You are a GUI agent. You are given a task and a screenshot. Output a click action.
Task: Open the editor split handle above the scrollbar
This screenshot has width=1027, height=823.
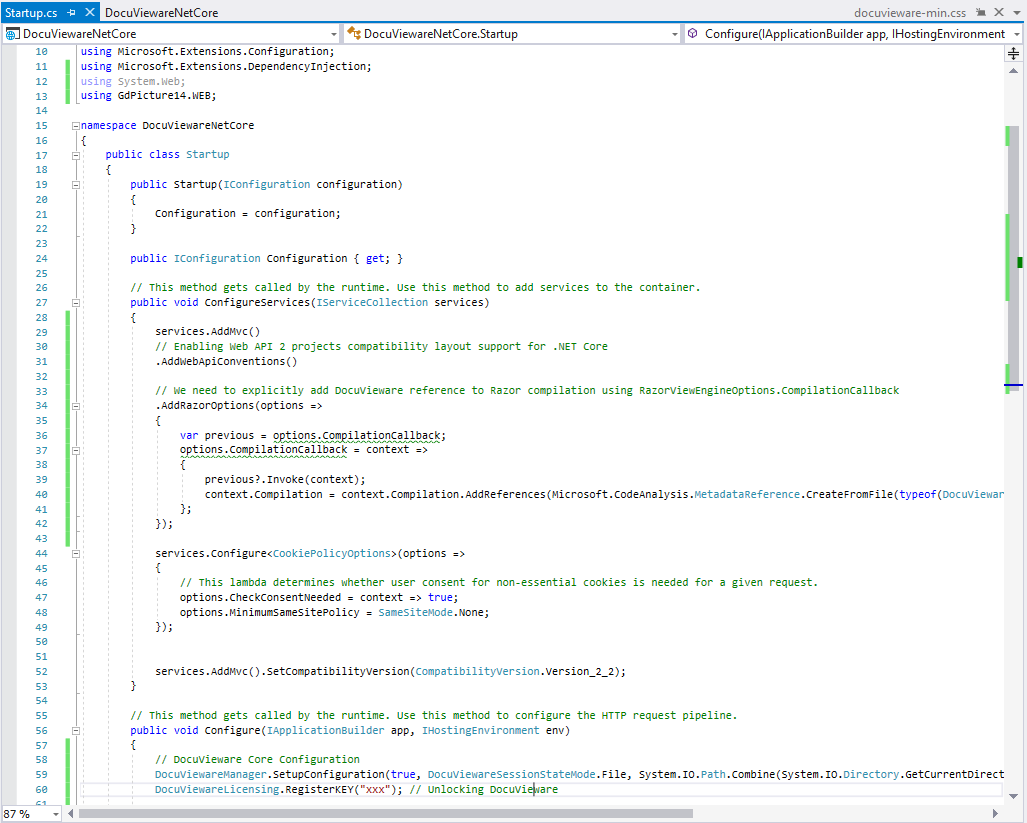pyautogui.click(x=1013, y=52)
